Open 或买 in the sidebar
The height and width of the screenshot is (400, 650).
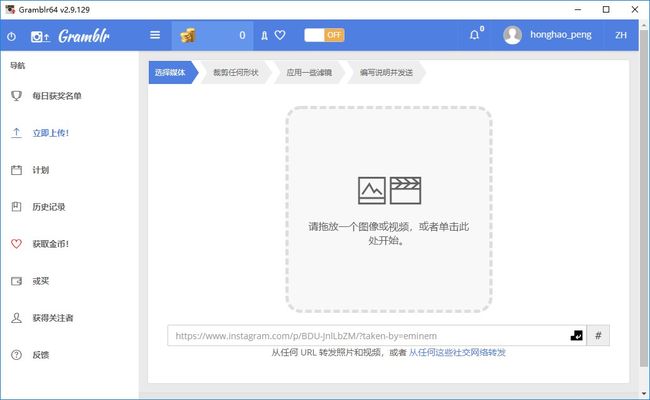click(41, 281)
